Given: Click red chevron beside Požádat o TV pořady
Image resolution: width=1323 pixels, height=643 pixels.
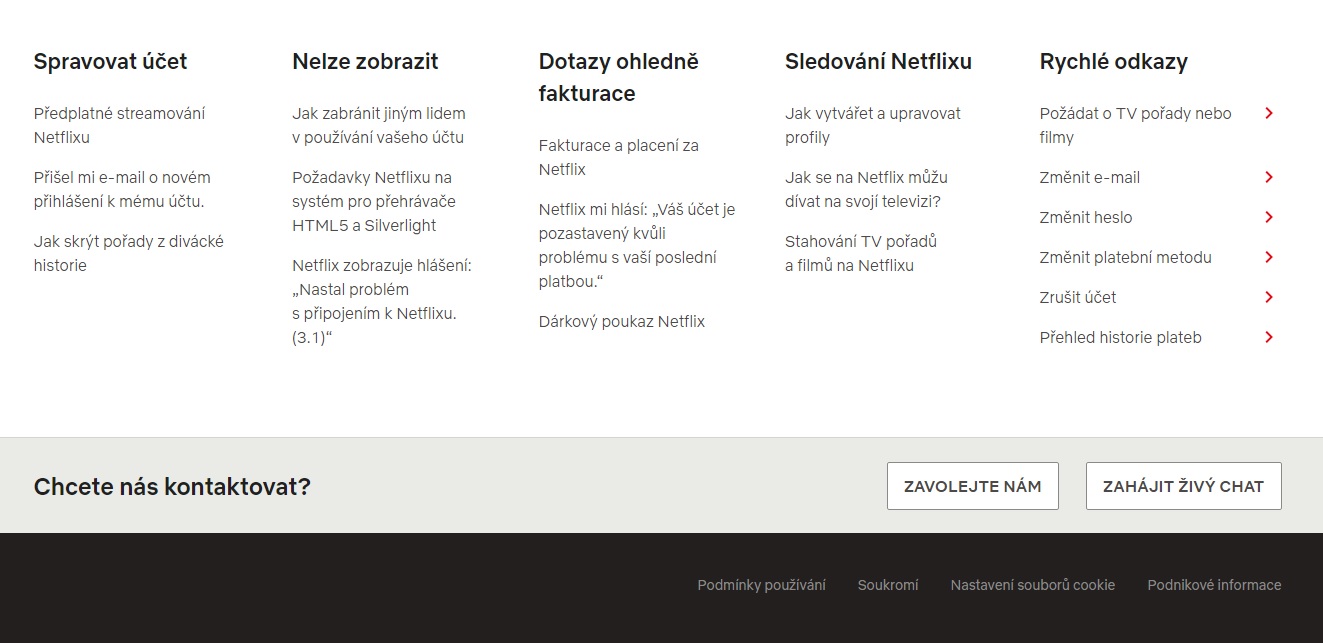Looking at the screenshot, I should point(1269,113).
